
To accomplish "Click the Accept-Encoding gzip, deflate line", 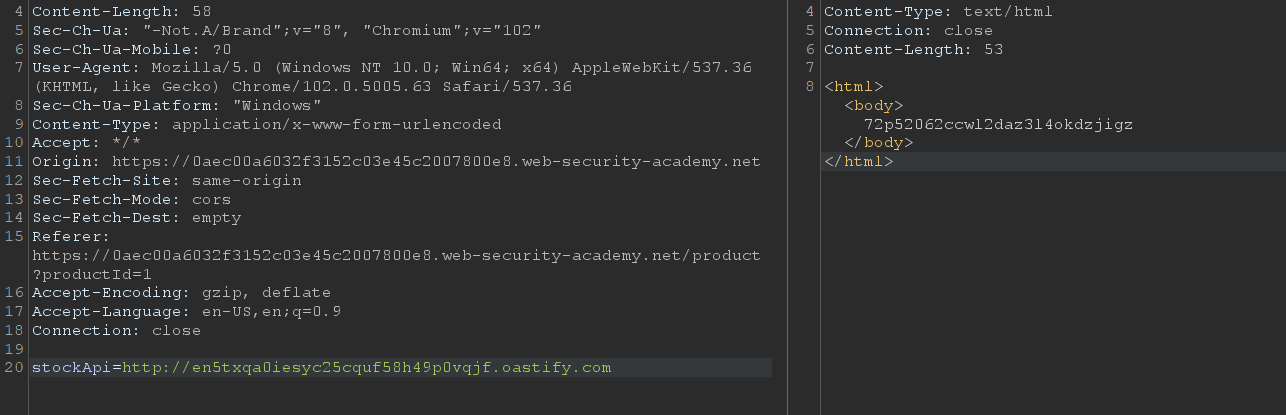I will tap(181, 293).
